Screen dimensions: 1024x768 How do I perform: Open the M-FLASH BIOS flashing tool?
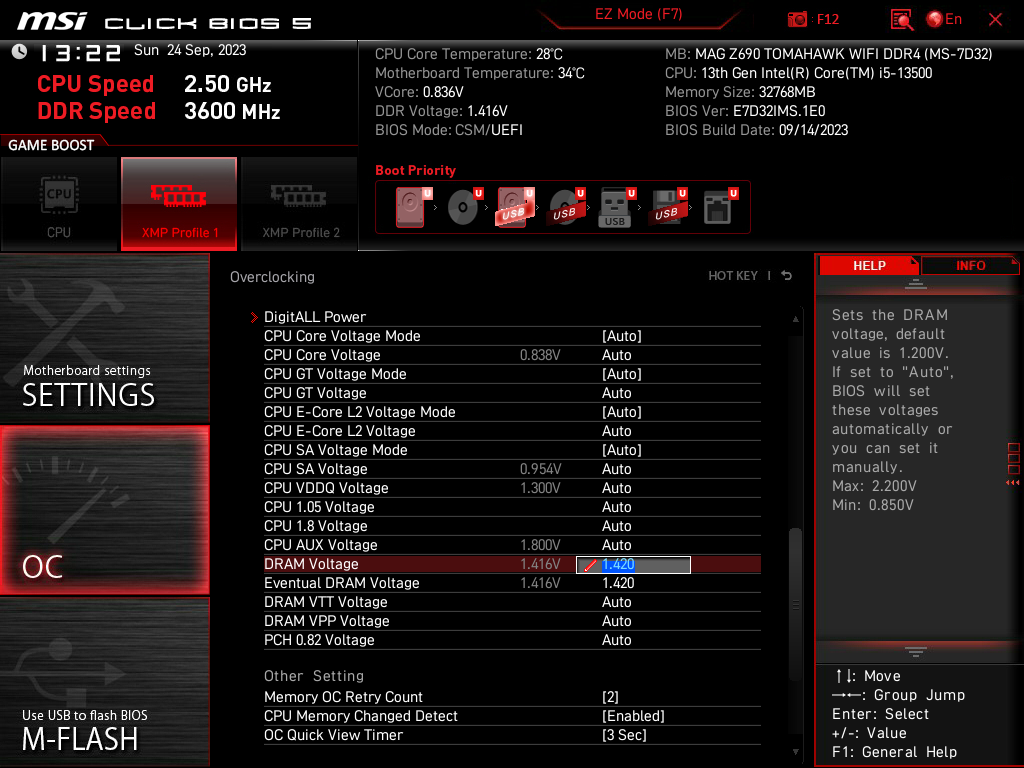point(104,680)
